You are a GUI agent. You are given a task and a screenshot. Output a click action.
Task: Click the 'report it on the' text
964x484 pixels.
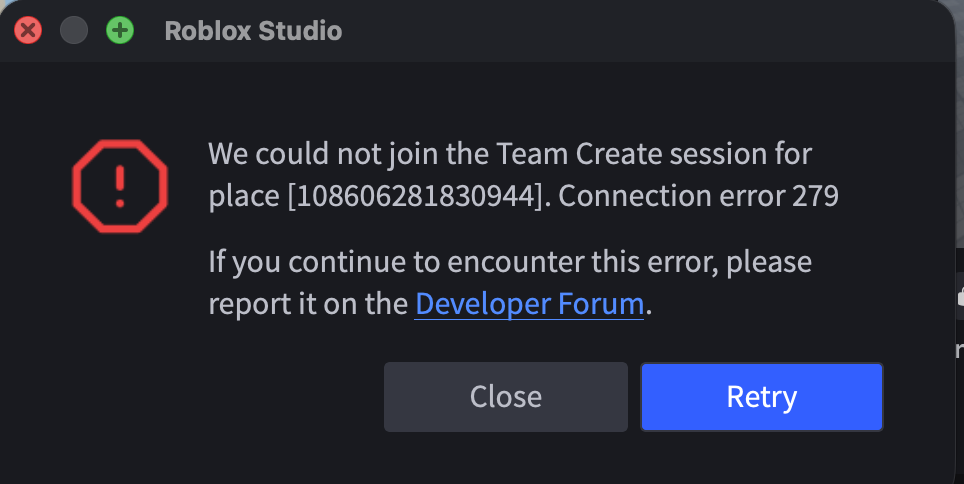(308, 304)
